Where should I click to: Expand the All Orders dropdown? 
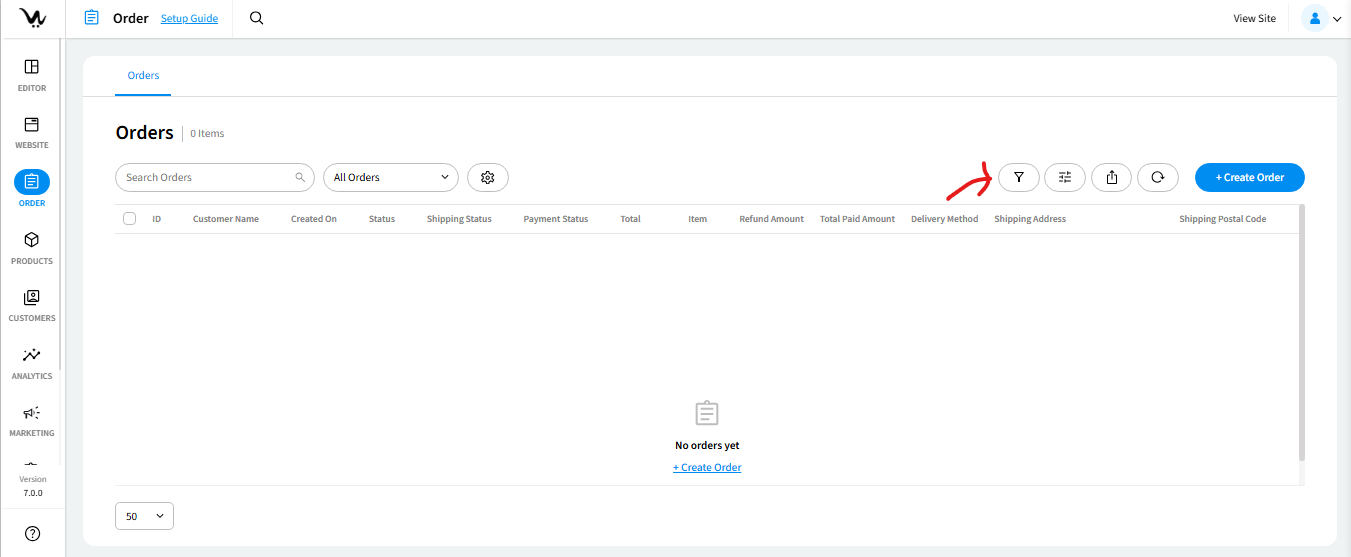click(x=390, y=178)
